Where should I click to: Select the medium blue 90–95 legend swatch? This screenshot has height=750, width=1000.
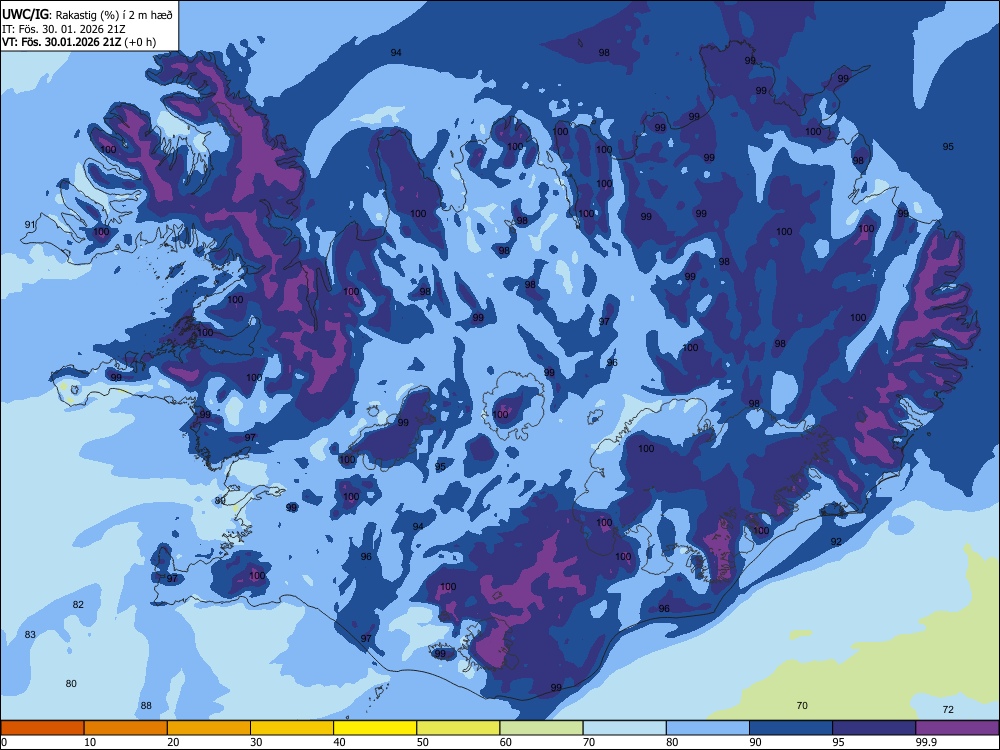point(791,728)
